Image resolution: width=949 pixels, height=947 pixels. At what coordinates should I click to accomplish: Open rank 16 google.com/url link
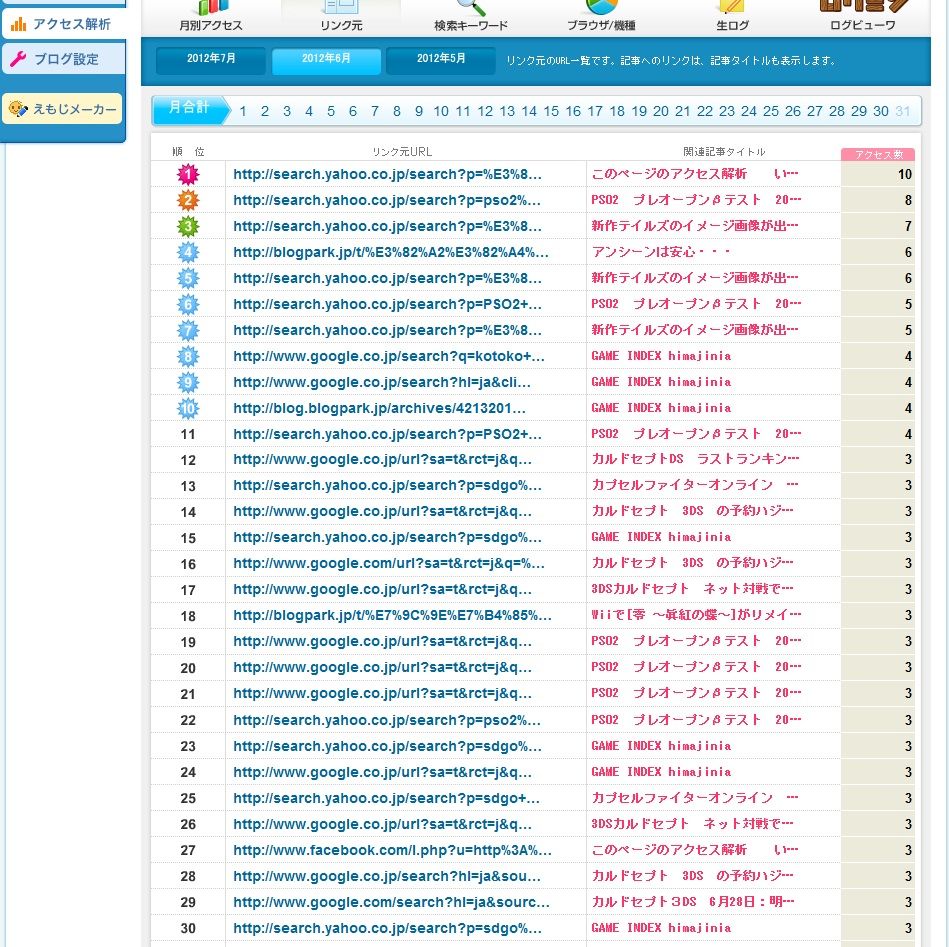[389, 564]
